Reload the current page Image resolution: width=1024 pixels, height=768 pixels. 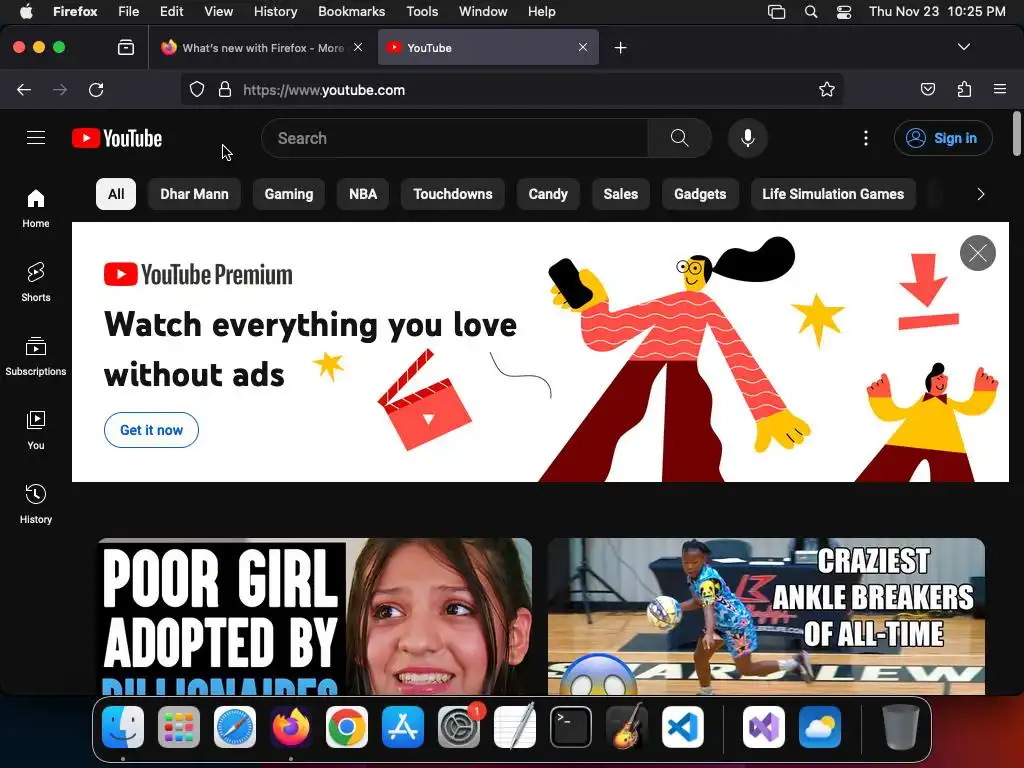coord(96,89)
